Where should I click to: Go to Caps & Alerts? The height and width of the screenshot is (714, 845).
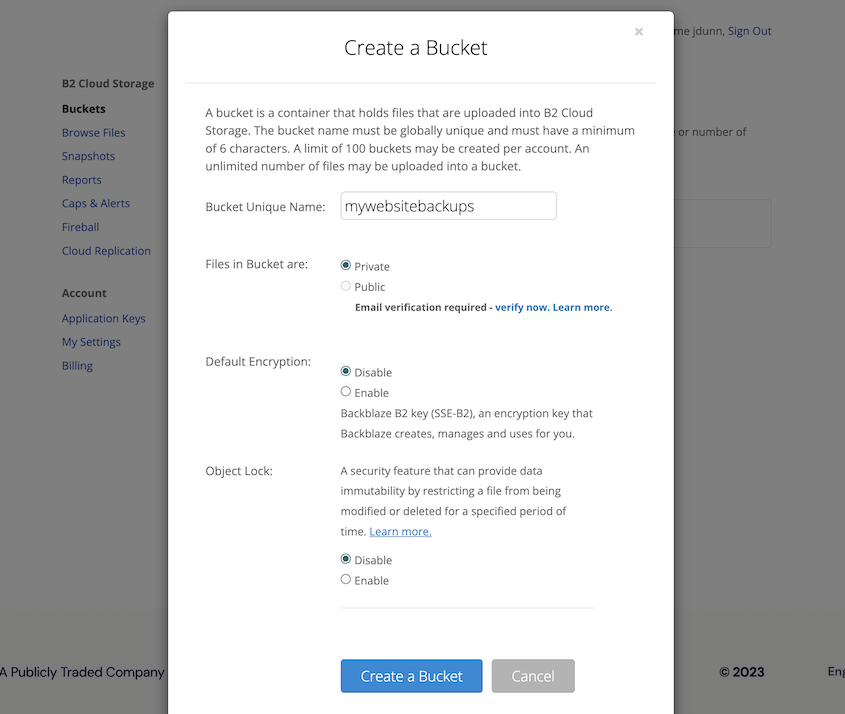96,204
